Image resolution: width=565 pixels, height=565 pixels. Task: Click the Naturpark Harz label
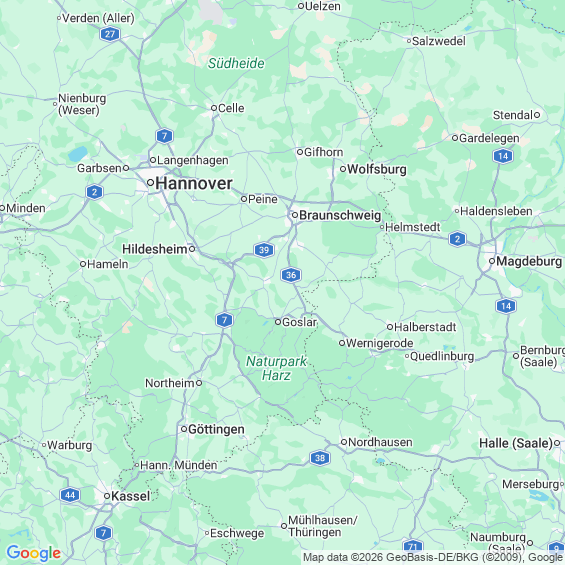(276, 368)
